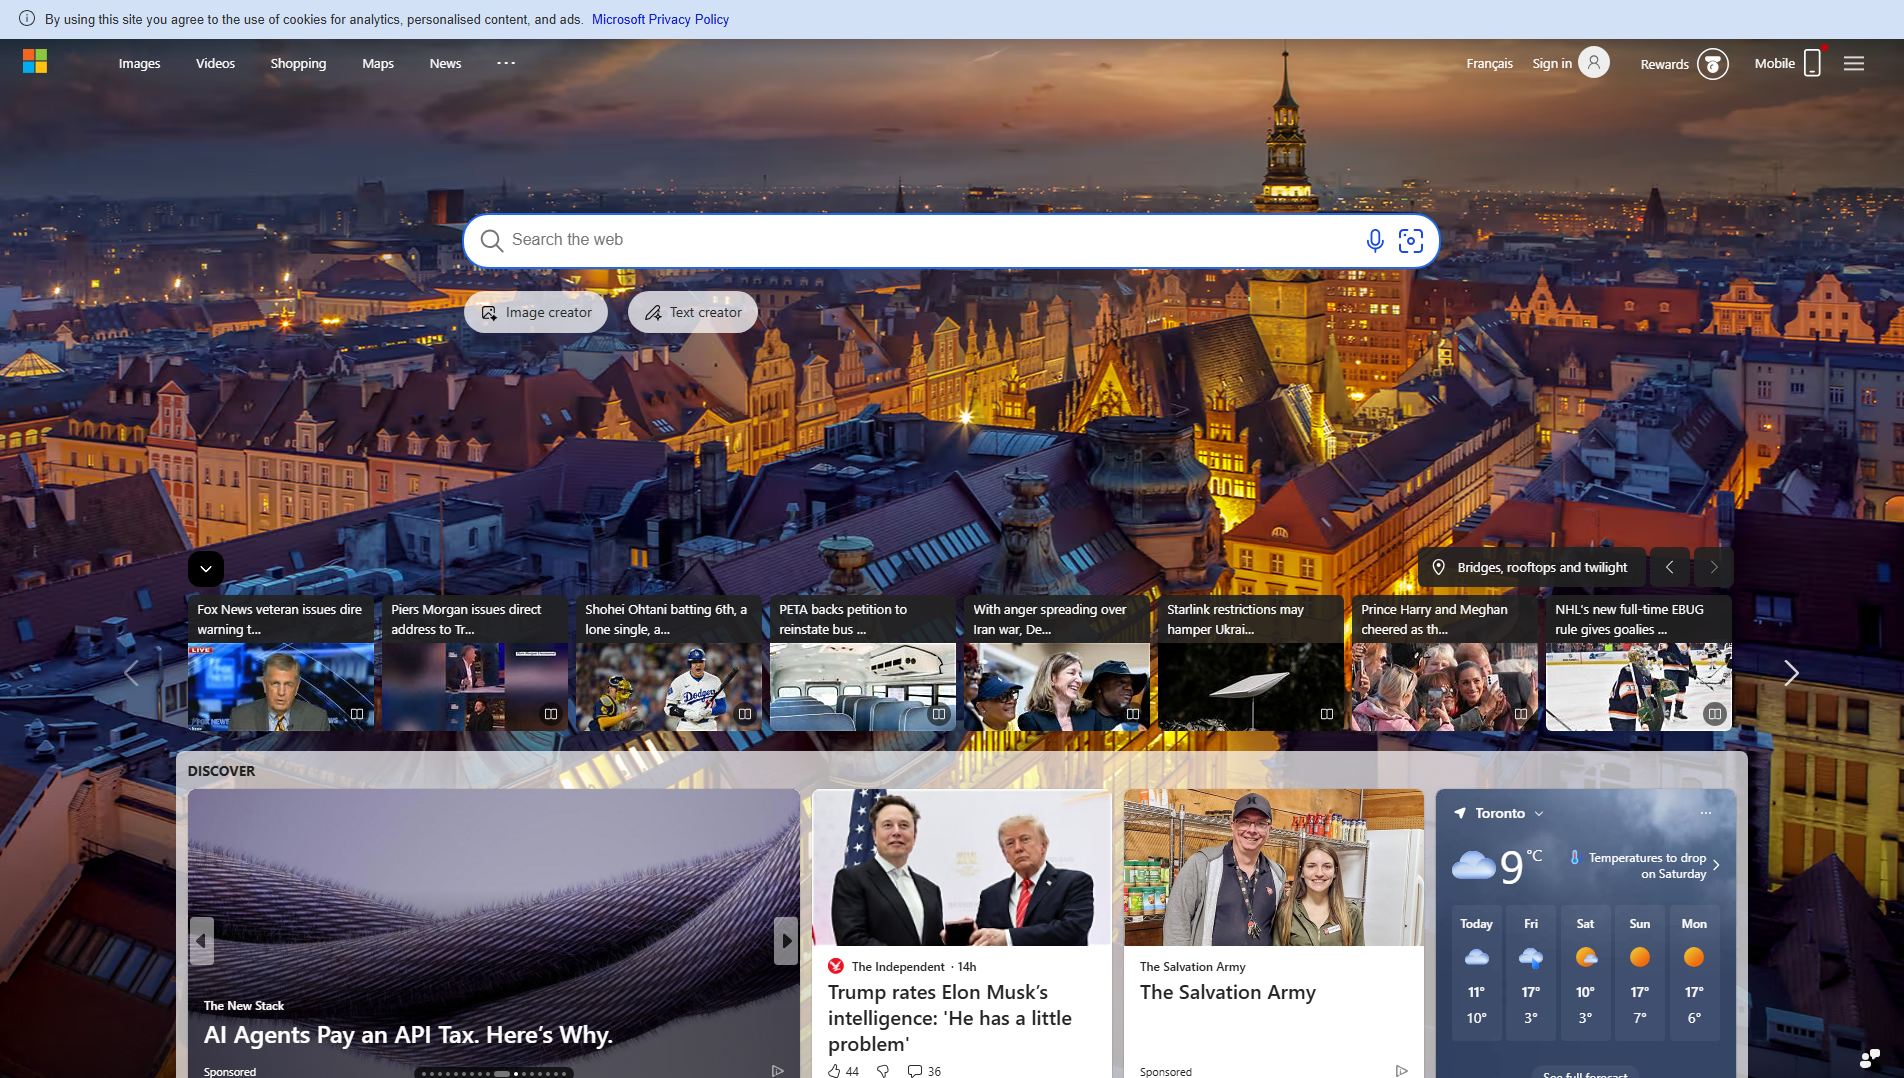
Task: Open the Videos tab
Action: coord(215,63)
